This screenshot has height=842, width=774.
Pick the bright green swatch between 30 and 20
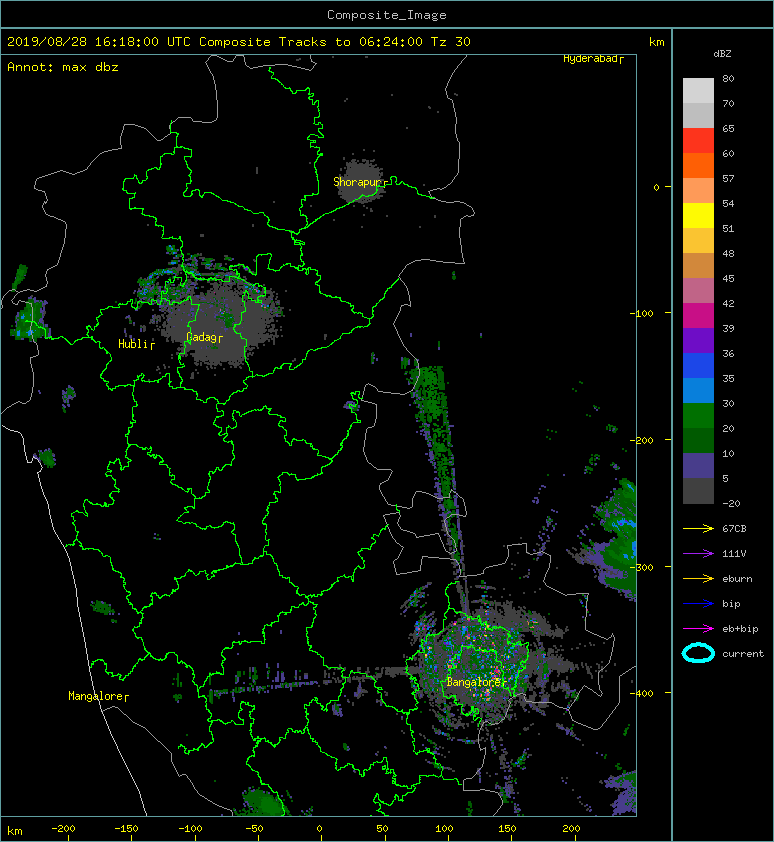(x=698, y=415)
